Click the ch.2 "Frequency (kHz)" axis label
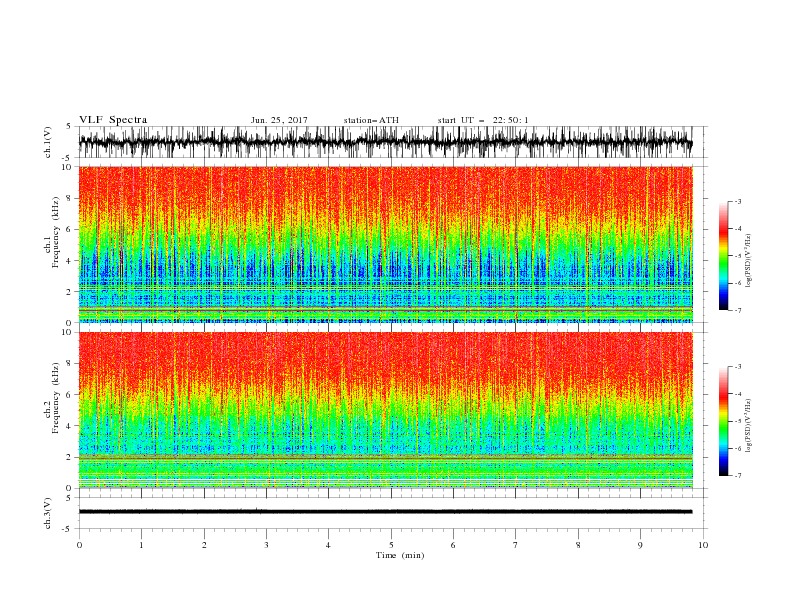This screenshot has width=792, height=612. (56, 397)
